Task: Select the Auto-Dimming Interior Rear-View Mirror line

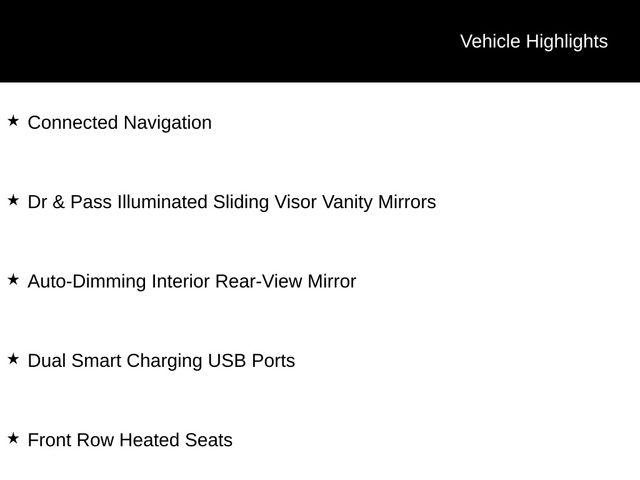Action: coord(191,281)
